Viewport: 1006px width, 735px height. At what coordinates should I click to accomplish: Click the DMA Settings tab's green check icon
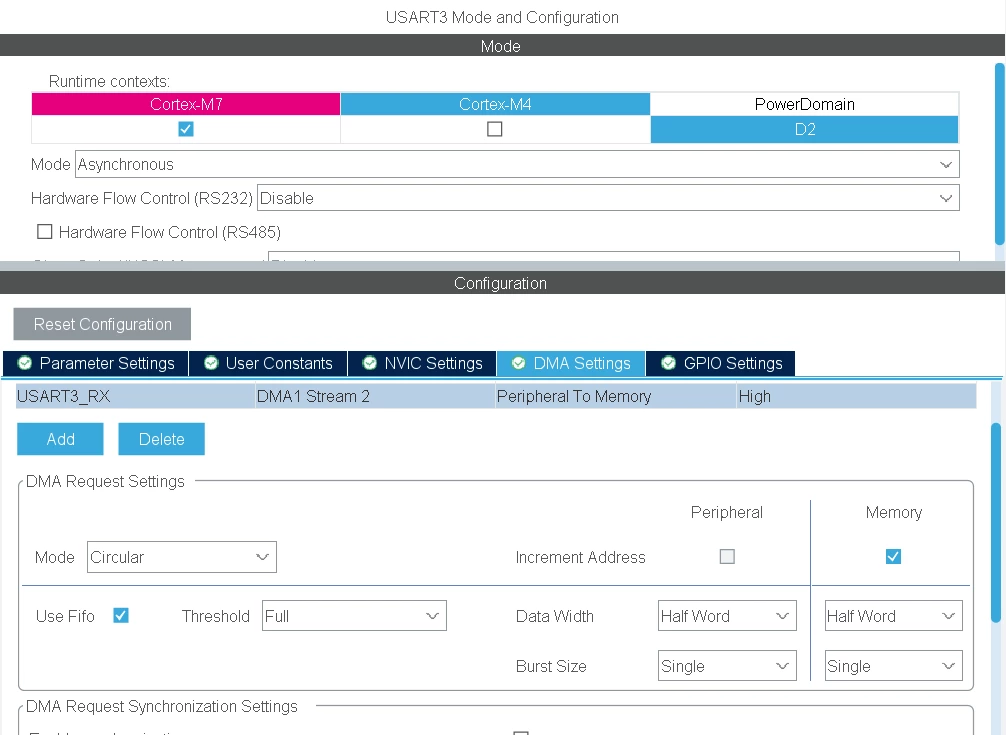pos(518,363)
